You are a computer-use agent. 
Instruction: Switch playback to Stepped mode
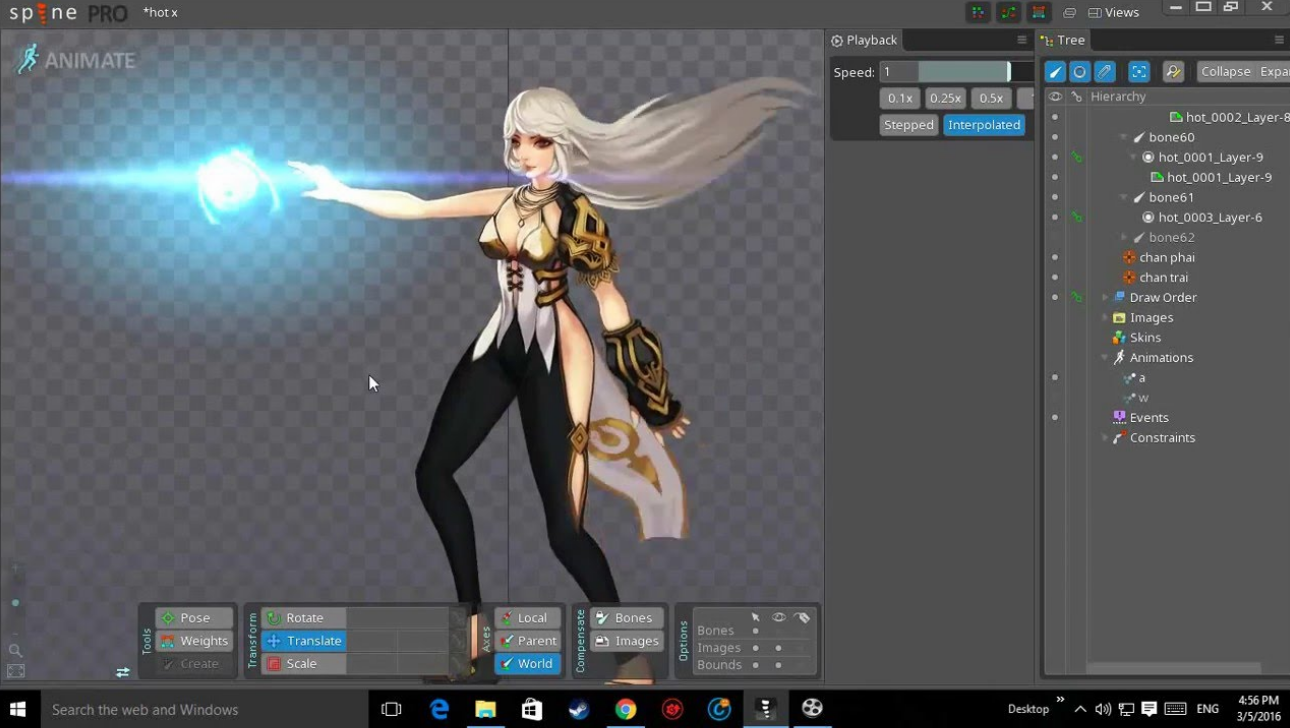click(909, 125)
